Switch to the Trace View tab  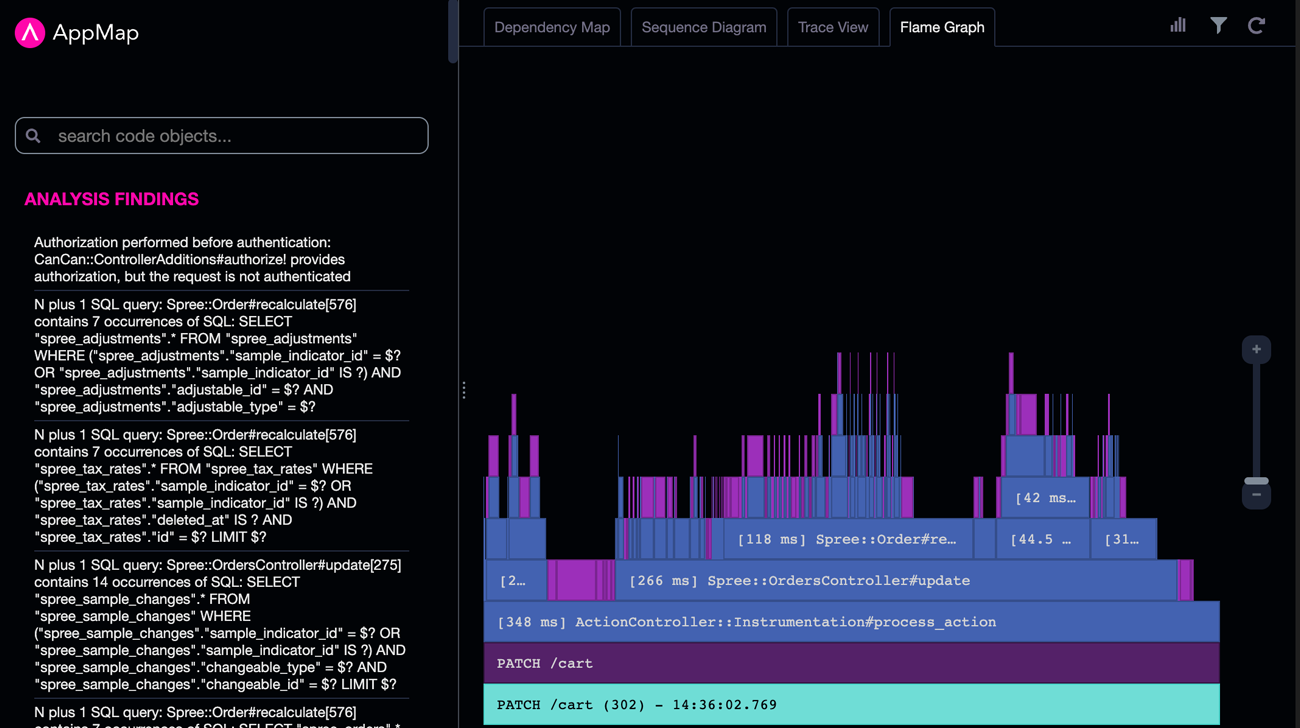pyautogui.click(x=833, y=27)
